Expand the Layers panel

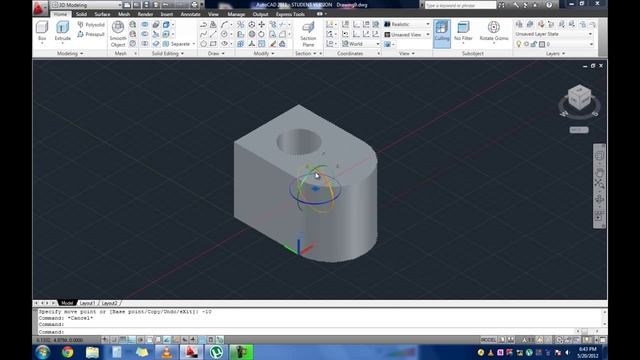(x=555, y=53)
